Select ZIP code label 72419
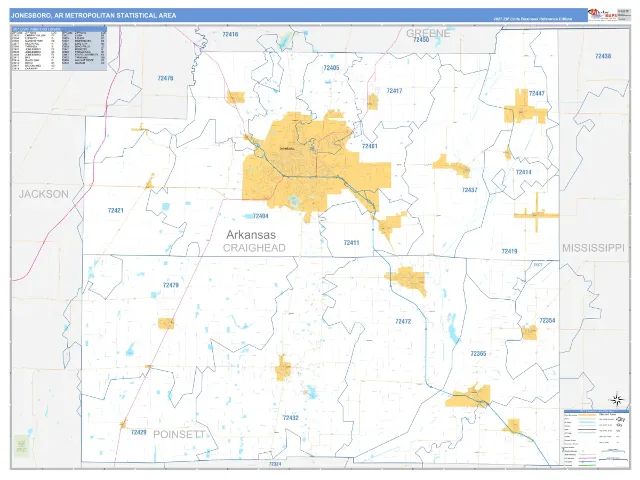 click(x=509, y=251)
